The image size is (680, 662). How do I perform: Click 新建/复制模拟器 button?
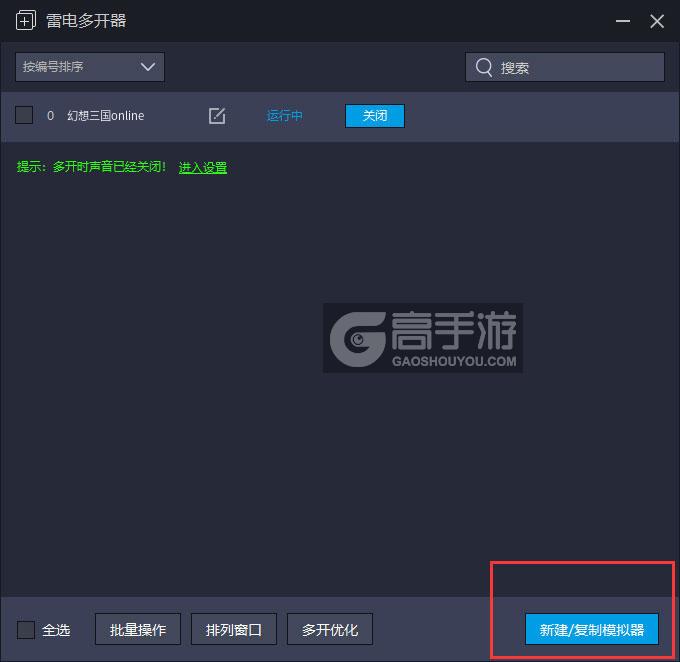592,629
